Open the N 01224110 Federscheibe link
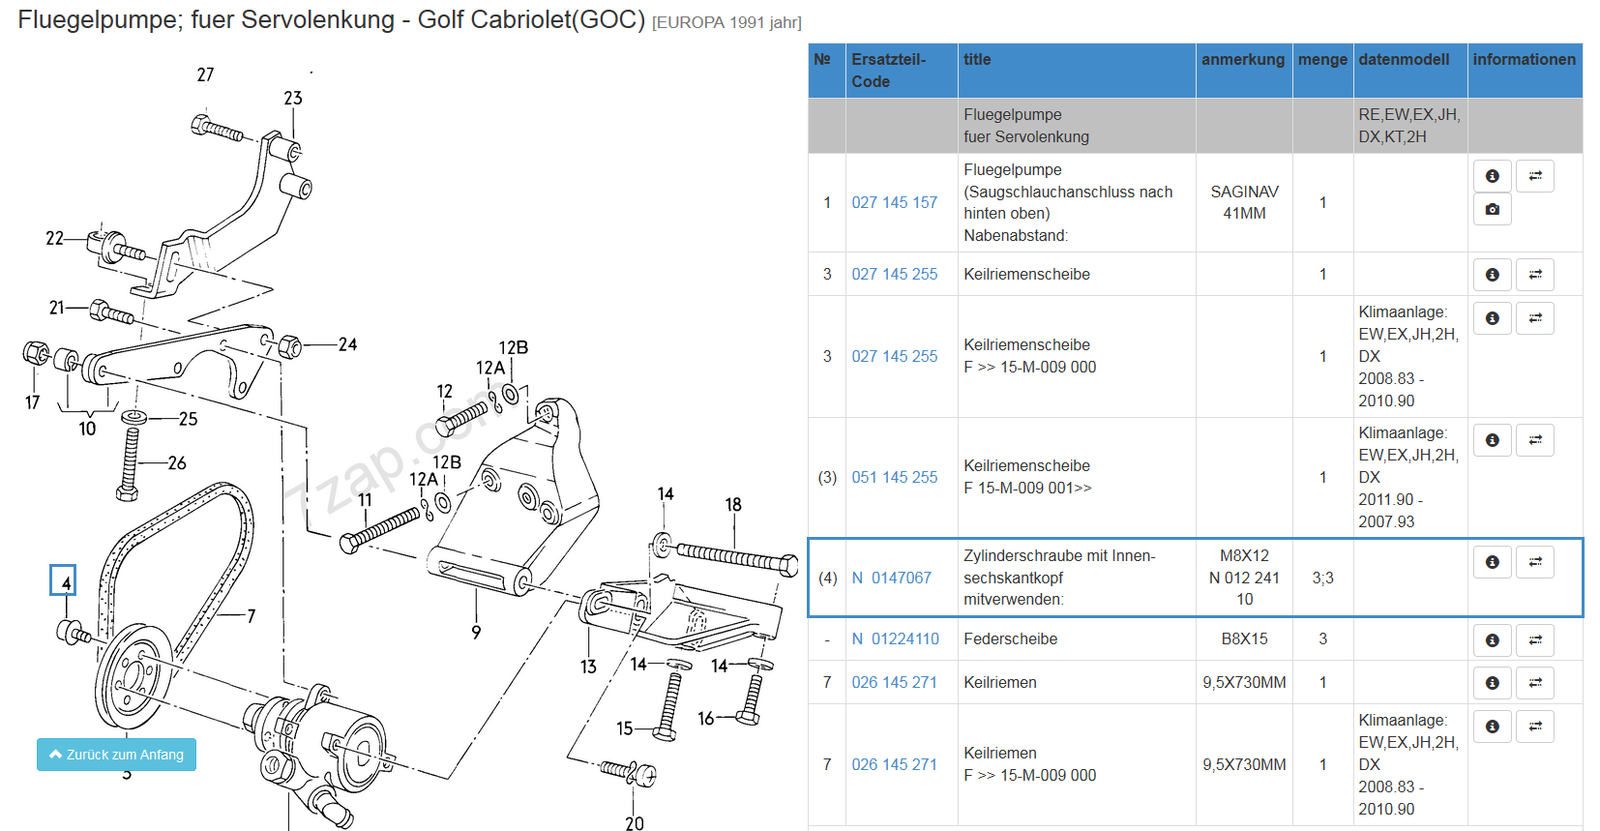The image size is (1600, 831). coord(895,639)
